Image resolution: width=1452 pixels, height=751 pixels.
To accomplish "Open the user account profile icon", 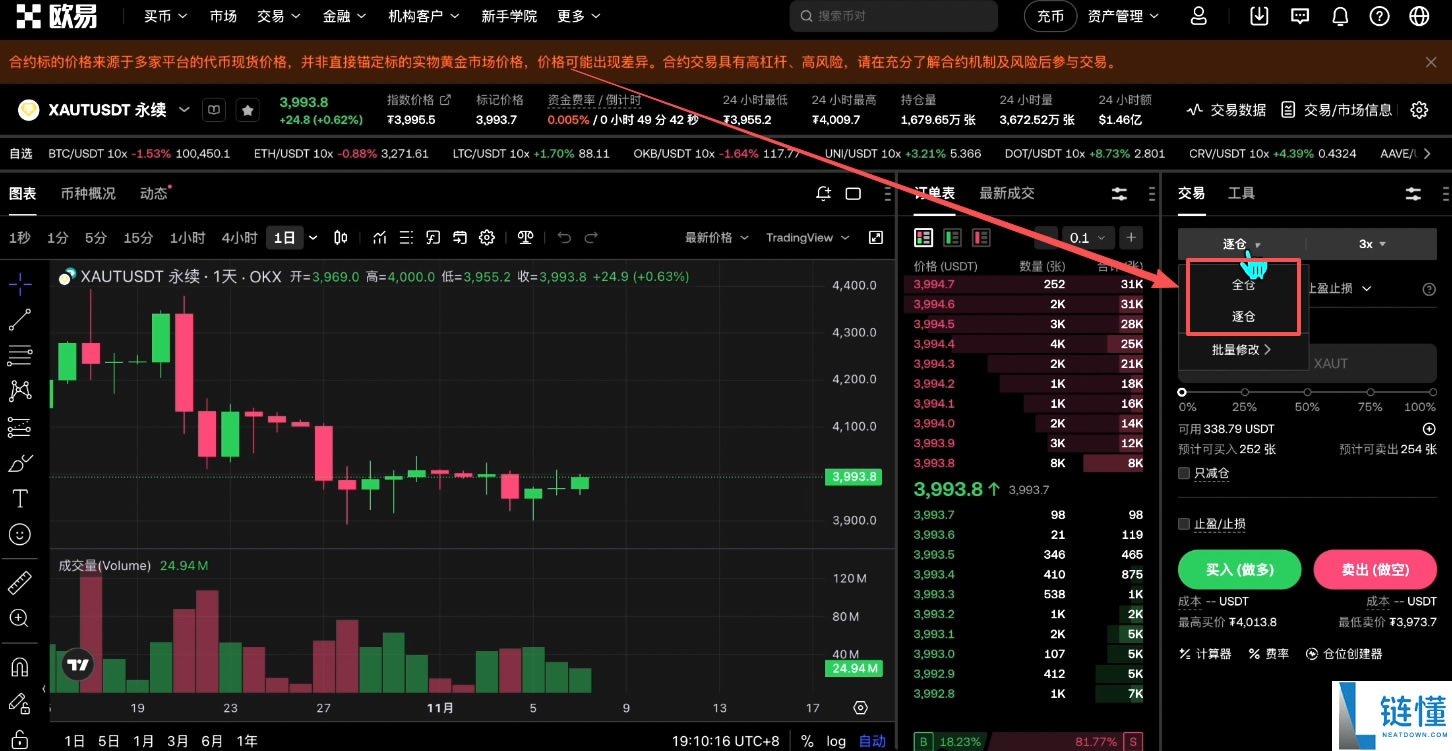I will point(1199,16).
